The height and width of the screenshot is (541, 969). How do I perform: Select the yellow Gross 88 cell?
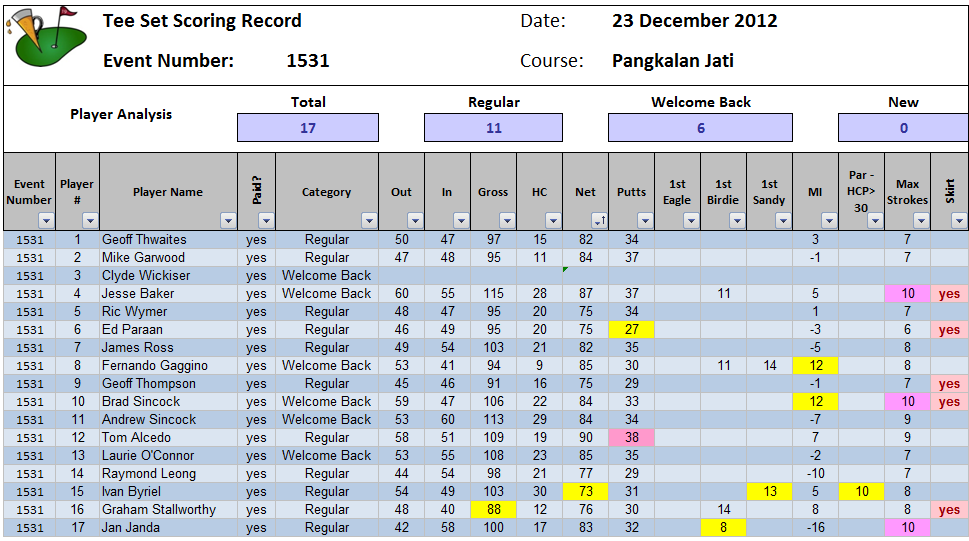[494, 510]
